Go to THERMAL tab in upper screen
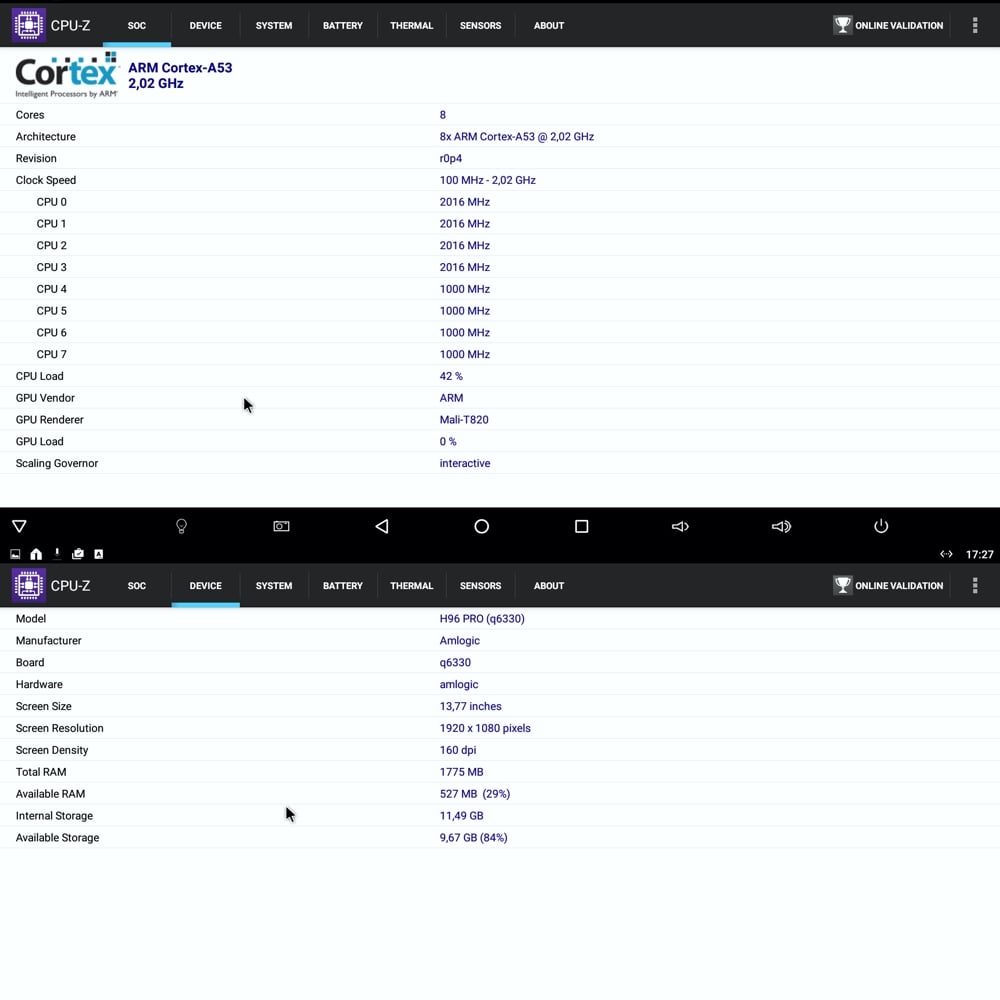The width and height of the screenshot is (1000, 1000). coord(411,26)
